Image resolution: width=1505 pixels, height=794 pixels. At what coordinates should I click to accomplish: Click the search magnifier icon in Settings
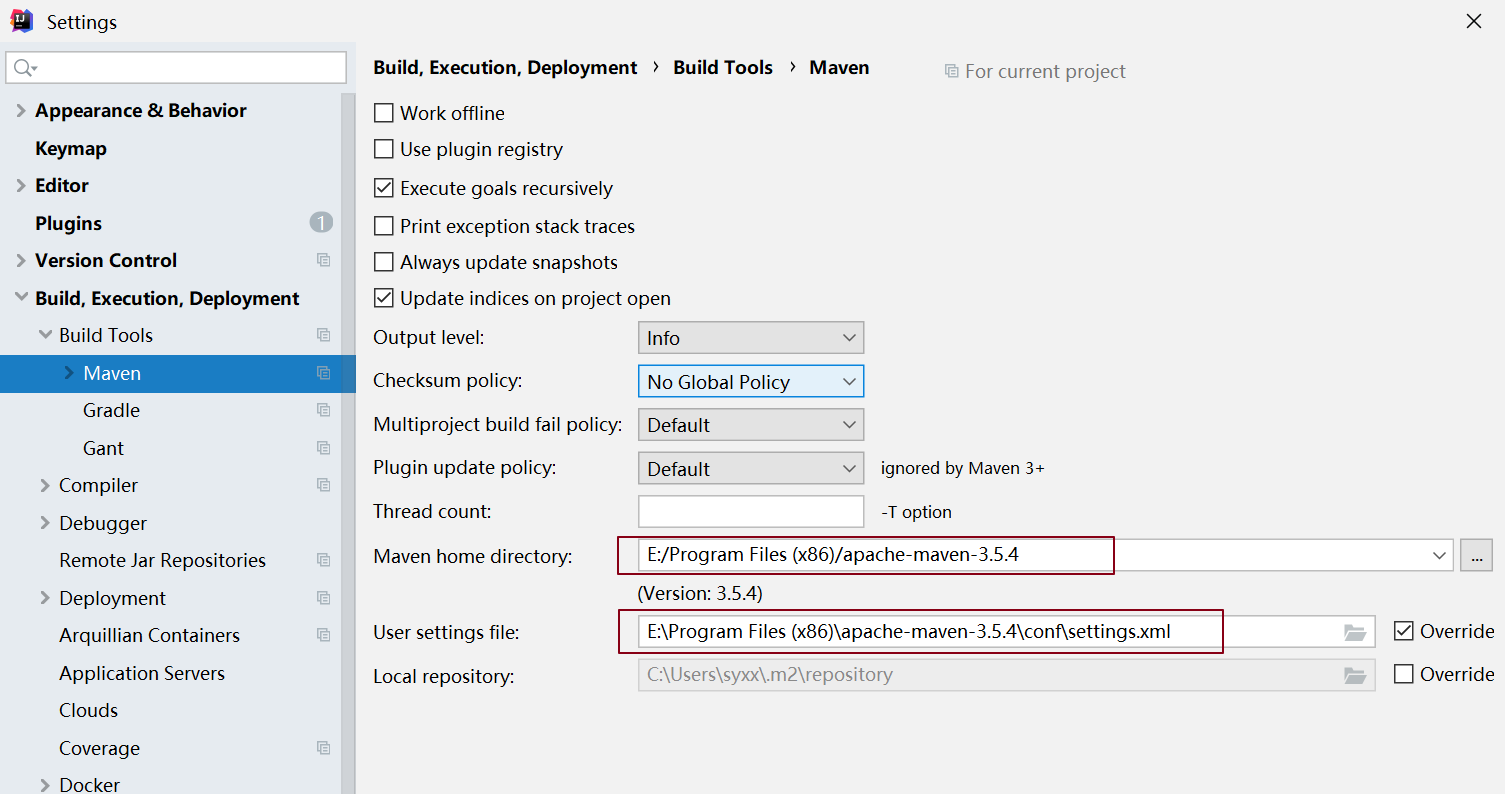tap(24, 68)
